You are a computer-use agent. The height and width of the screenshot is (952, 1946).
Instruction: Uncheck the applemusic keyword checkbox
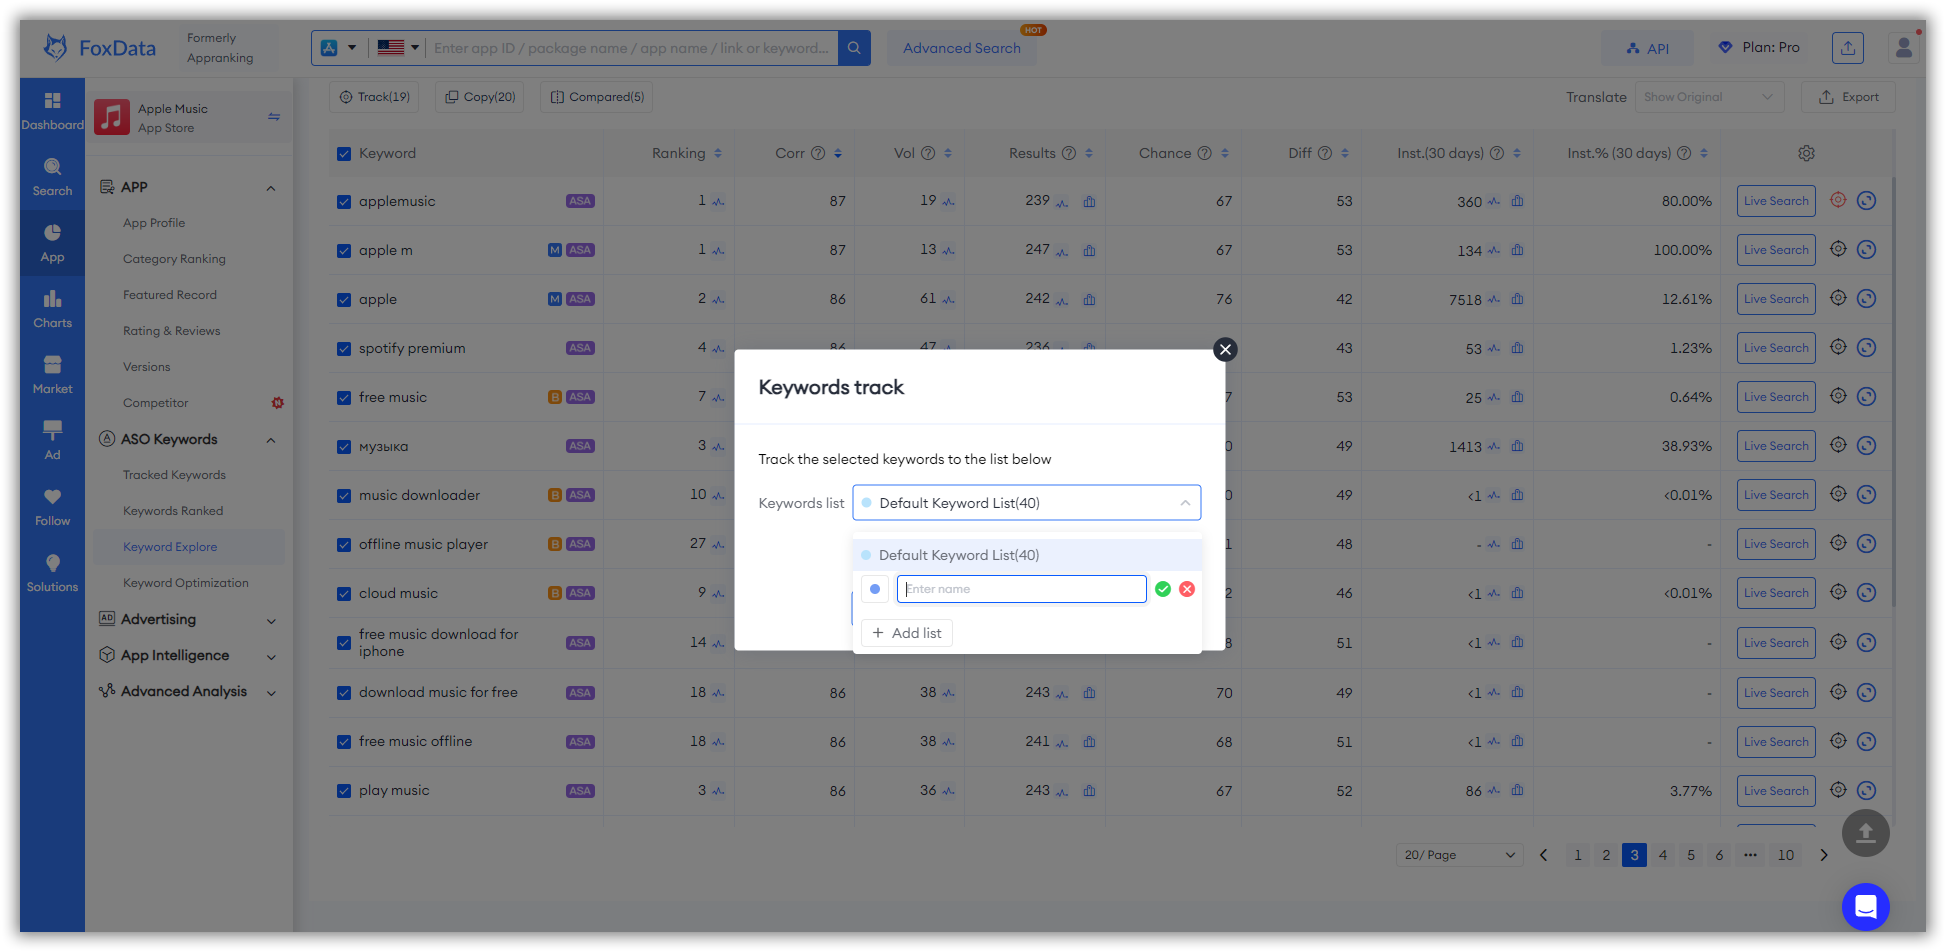click(x=344, y=202)
